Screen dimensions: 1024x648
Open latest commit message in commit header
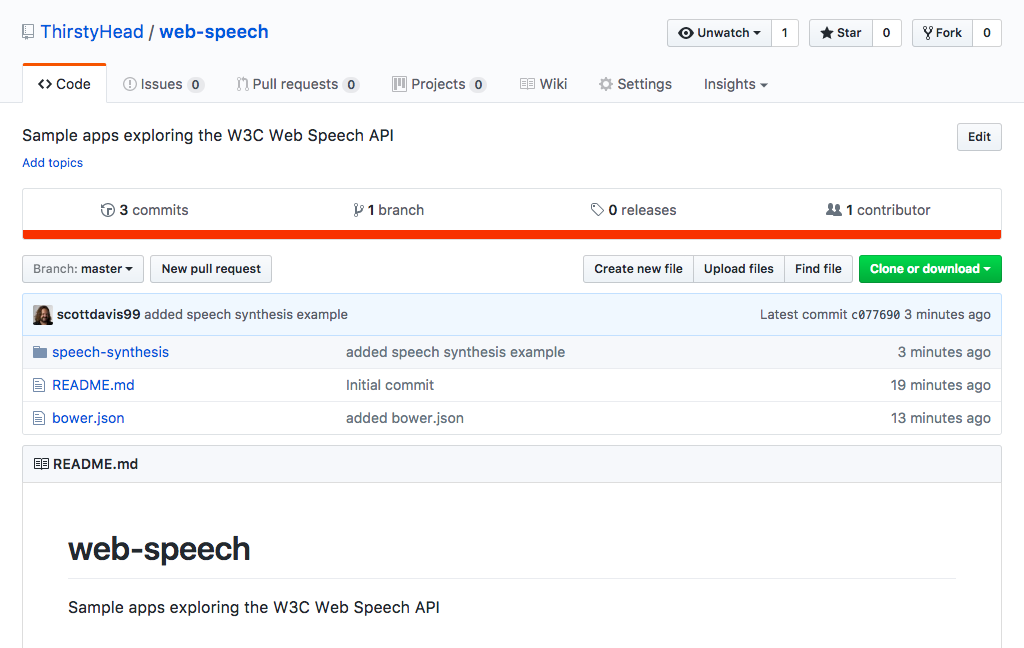pyautogui.click(x=246, y=314)
